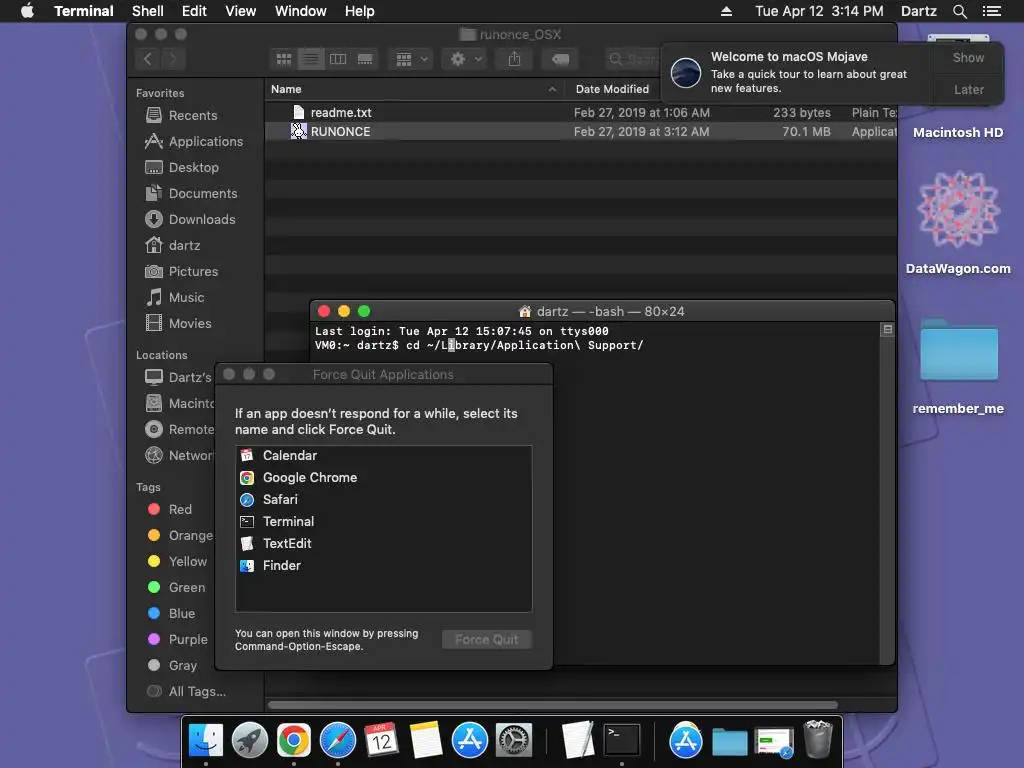
Task: Select the readme.txt file
Action: pos(581,112)
